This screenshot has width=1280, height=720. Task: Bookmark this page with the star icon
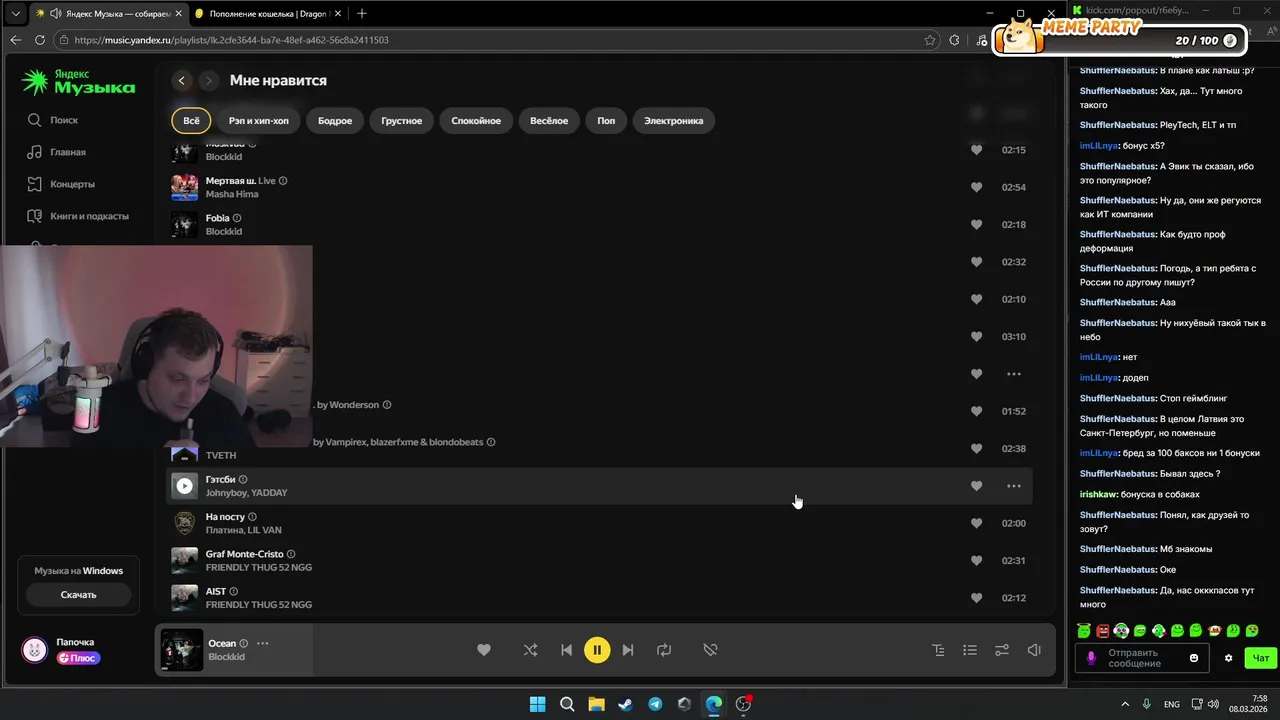(930, 40)
